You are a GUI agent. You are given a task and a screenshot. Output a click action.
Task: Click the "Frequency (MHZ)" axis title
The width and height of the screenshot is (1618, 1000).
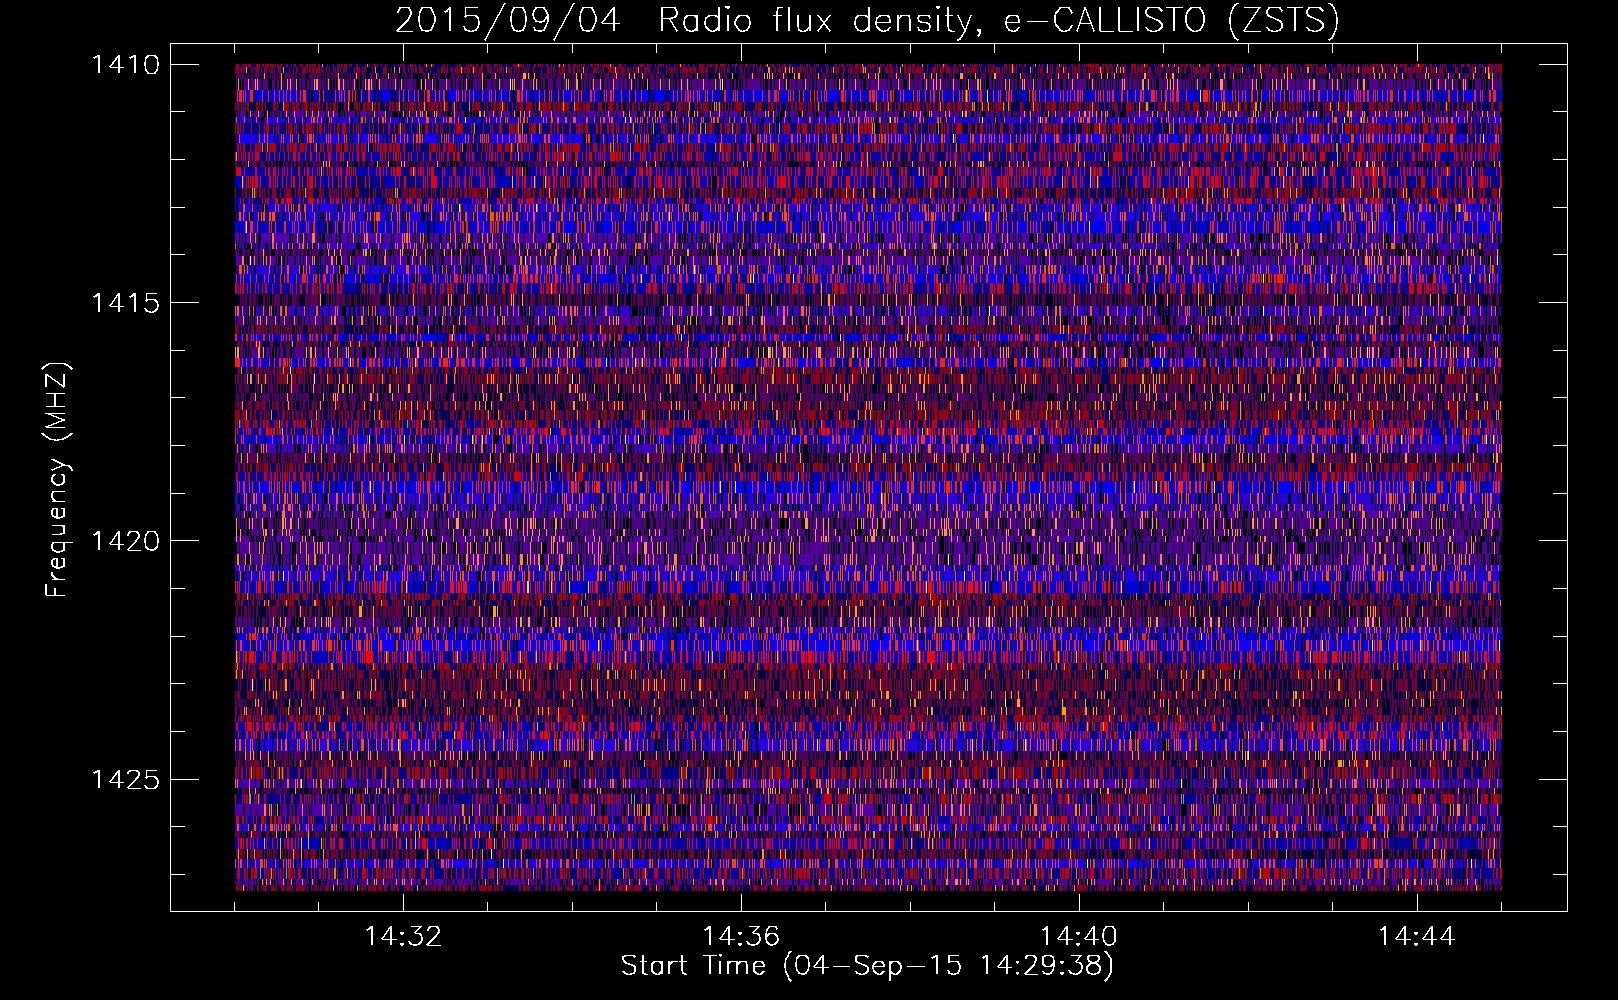click(58, 479)
